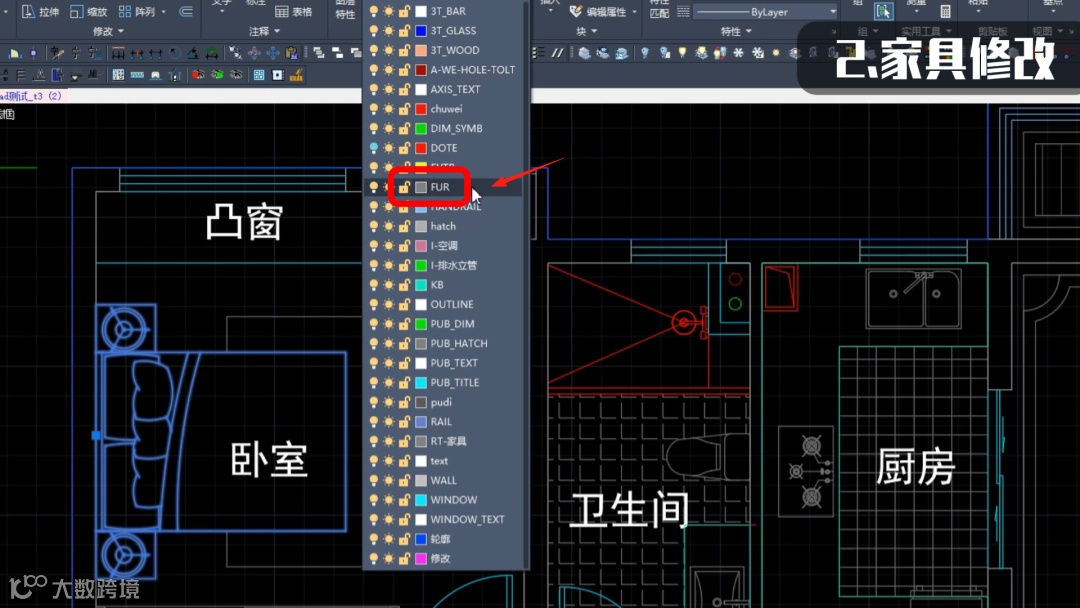Expand the 块 (Block) panel

587,31
